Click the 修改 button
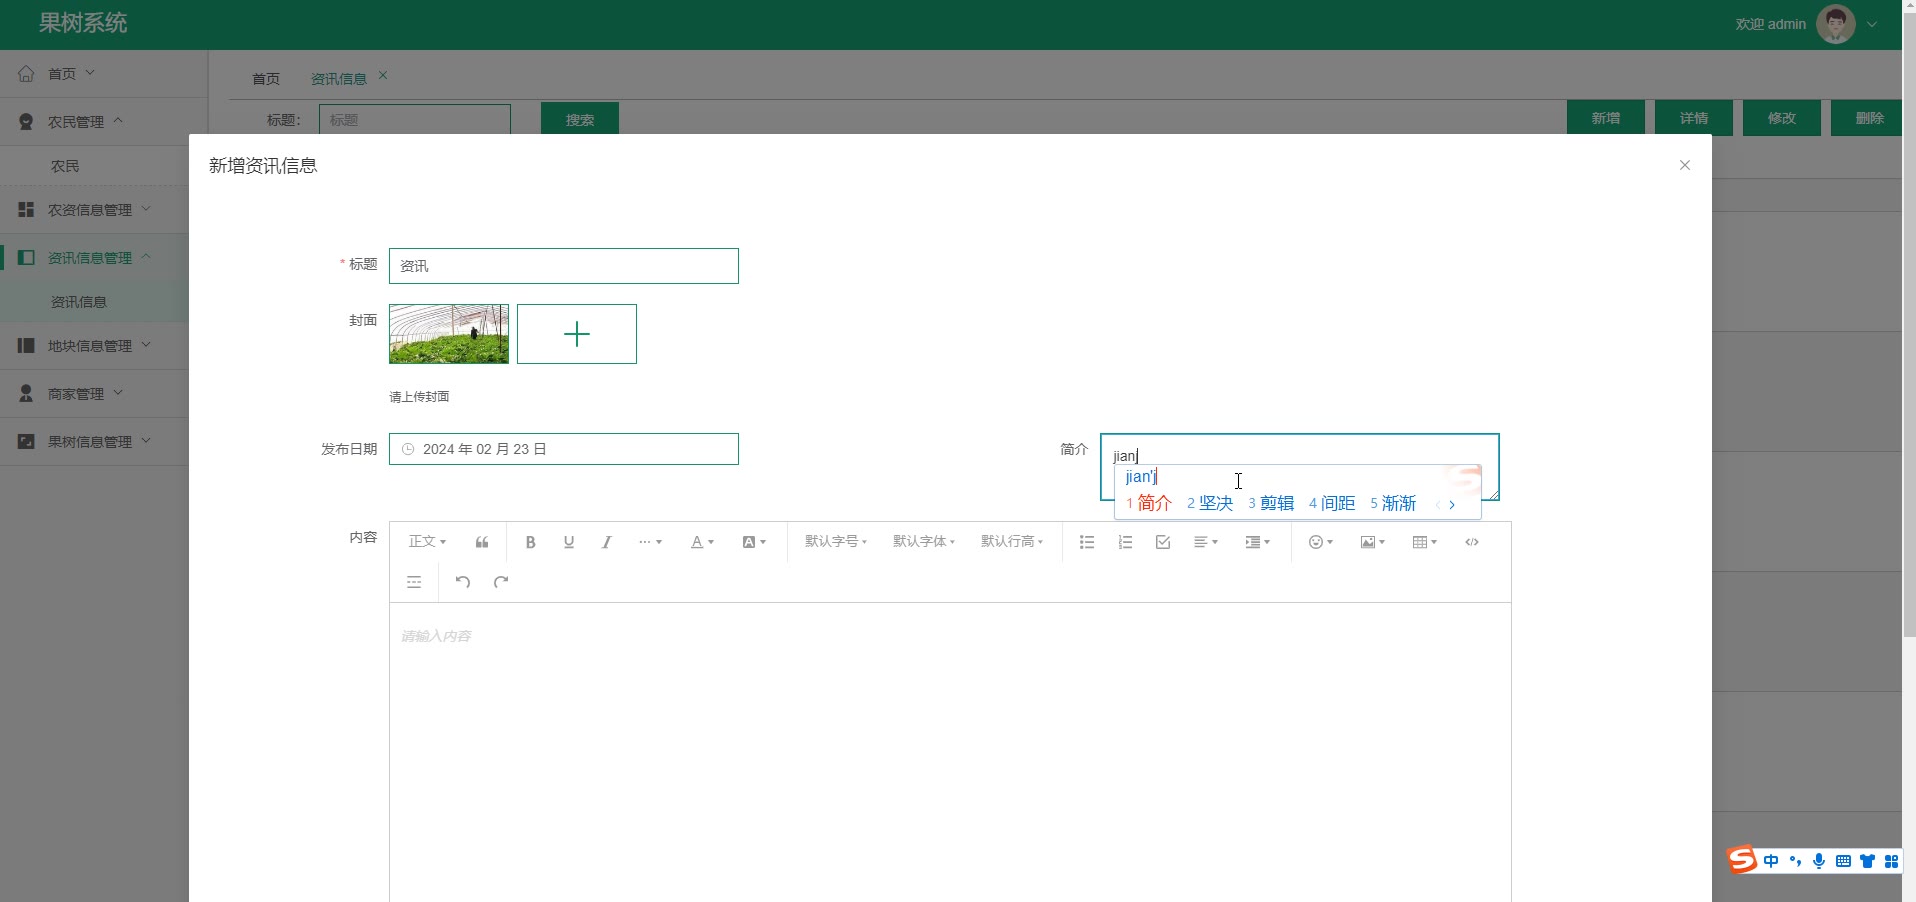Screen dimensions: 1916x902 [x=1782, y=118]
